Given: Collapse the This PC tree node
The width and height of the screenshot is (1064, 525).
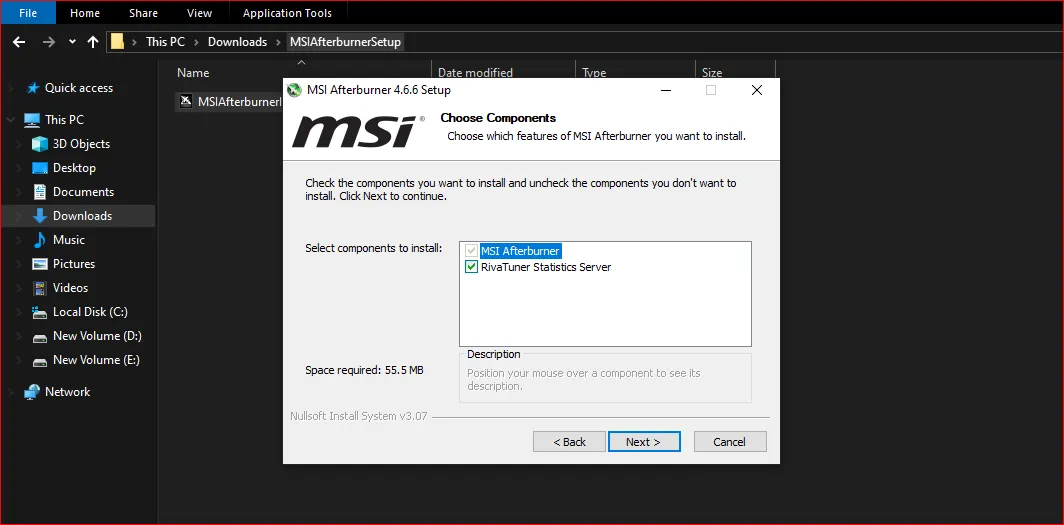Looking at the screenshot, I should pyautogui.click(x=10, y=119).
